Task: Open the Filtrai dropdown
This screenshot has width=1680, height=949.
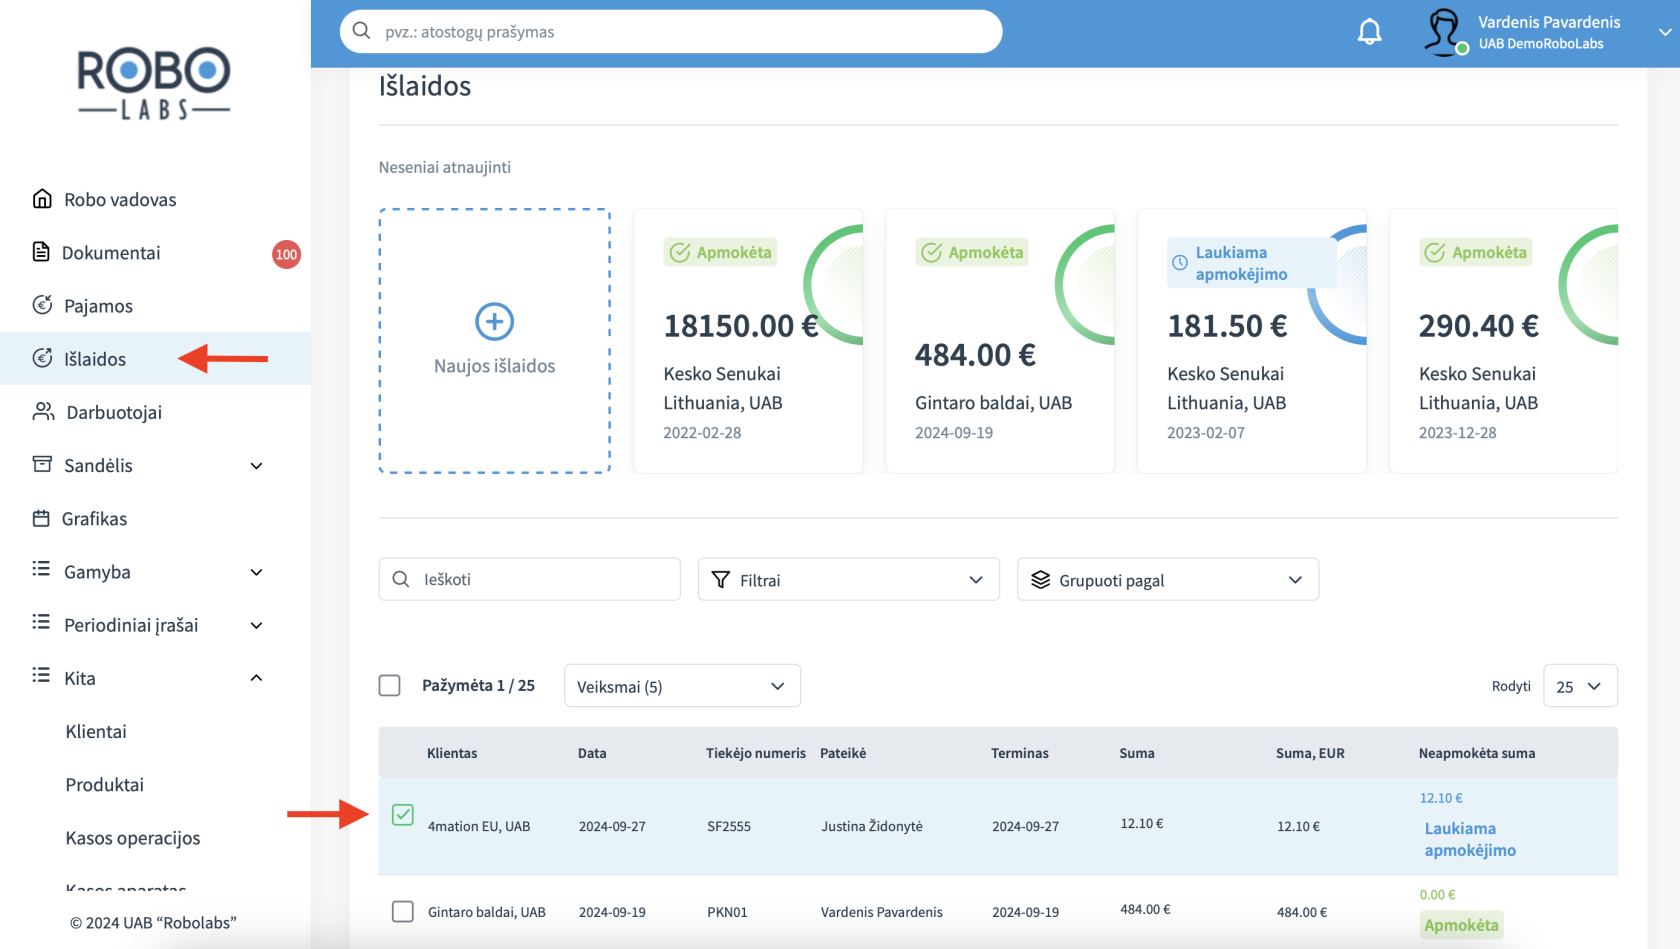Action: (849, 579)
